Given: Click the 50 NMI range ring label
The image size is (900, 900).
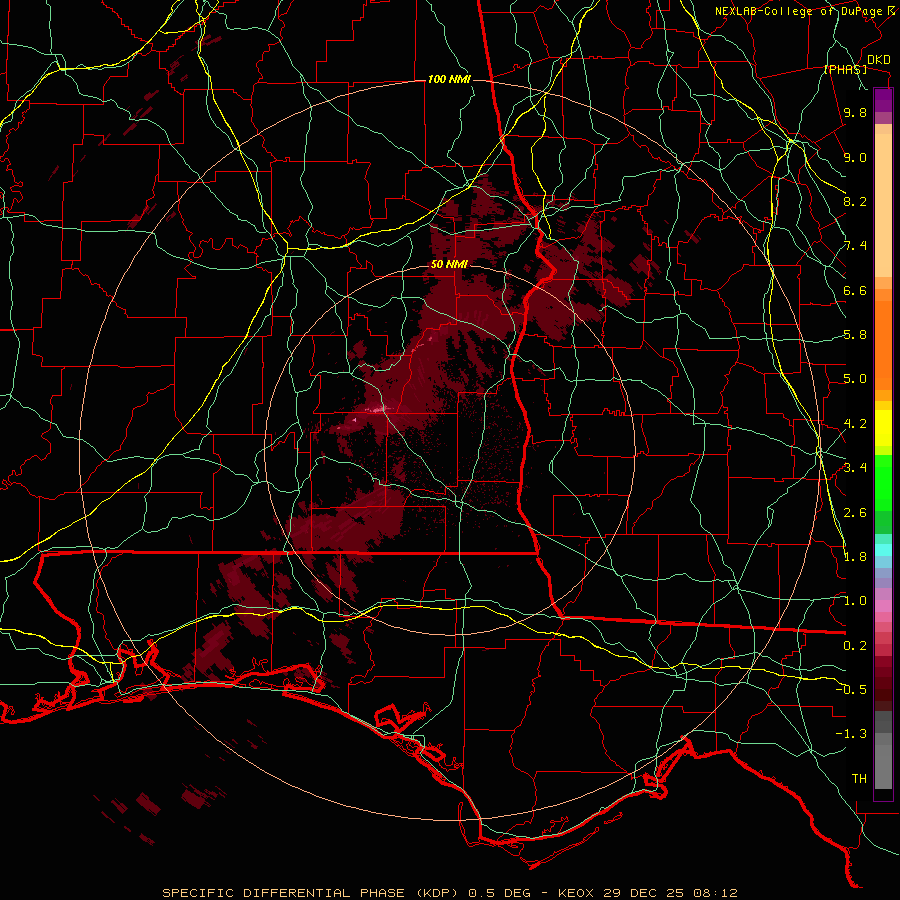Looking at the screenshot, I should pyautogui.click(x=449, y=264).
